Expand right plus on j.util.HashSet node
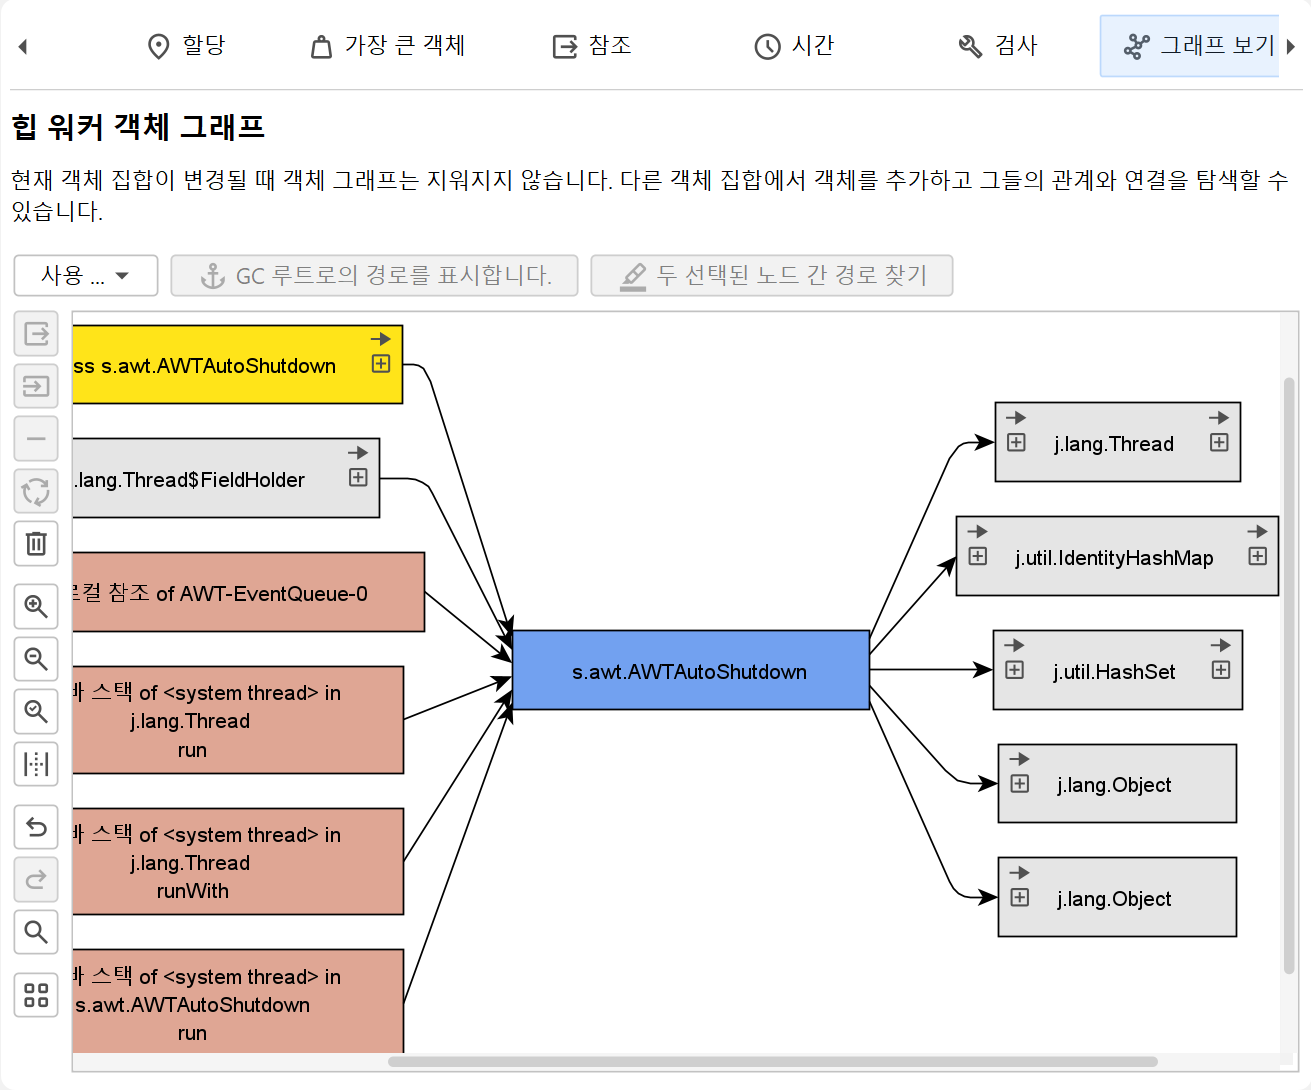1311x1090 pixels. (1221, 670)
